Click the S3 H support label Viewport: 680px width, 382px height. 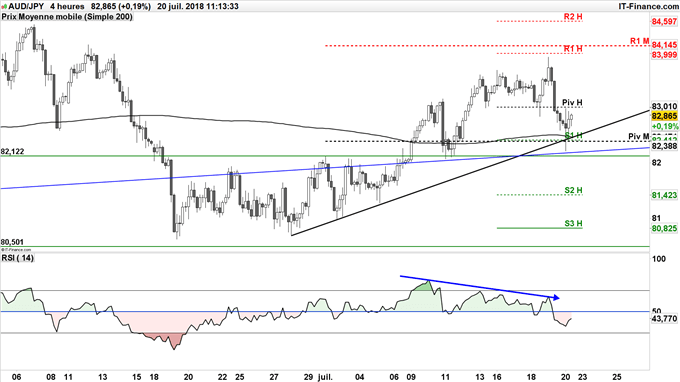pos(573,224)
